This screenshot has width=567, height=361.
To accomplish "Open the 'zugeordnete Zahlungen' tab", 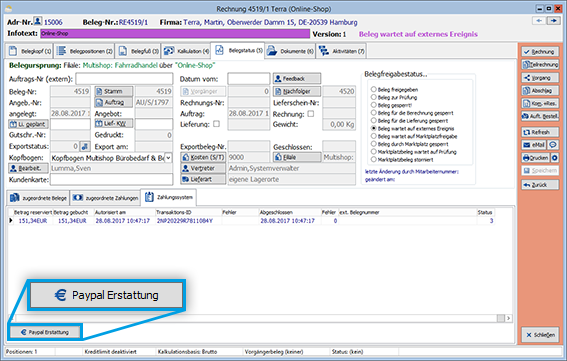I will [105, 198].
